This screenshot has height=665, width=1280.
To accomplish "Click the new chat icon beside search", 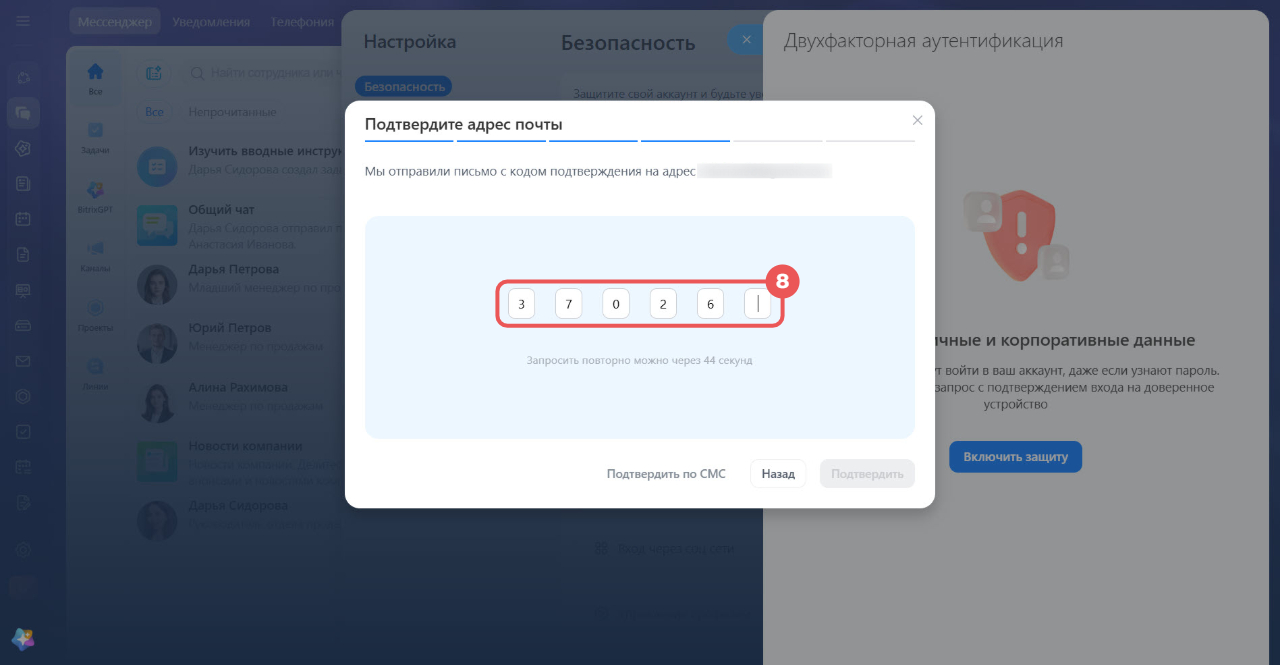I will click(x=154, y=73).
